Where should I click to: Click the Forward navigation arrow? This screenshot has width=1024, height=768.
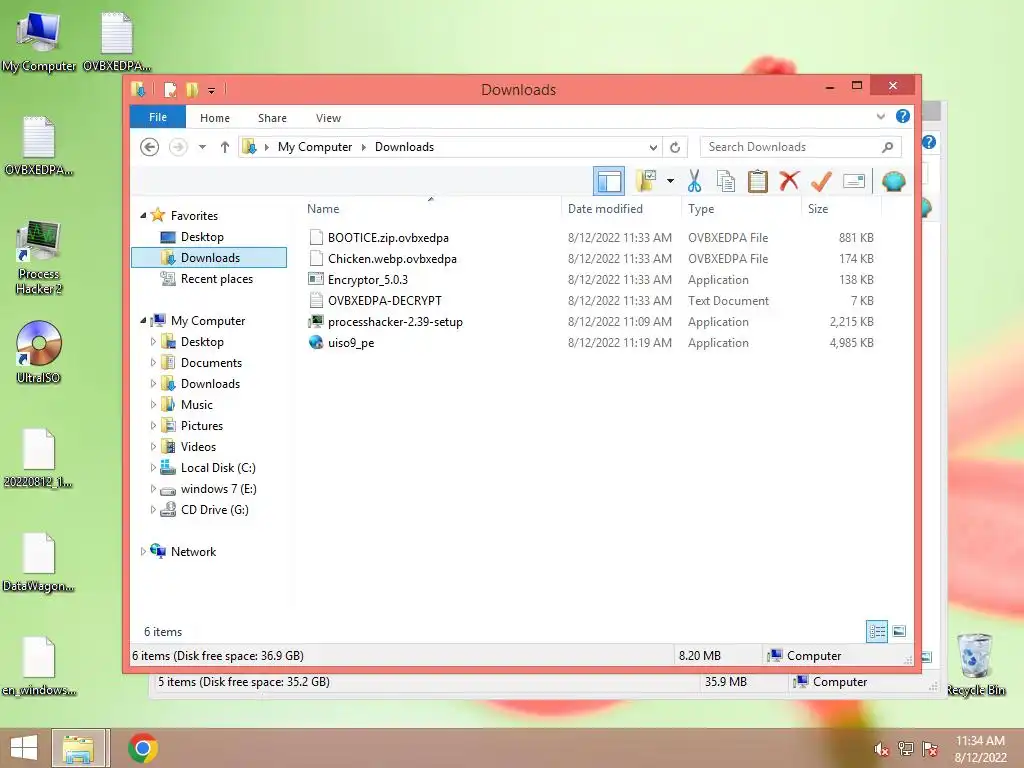178,147
